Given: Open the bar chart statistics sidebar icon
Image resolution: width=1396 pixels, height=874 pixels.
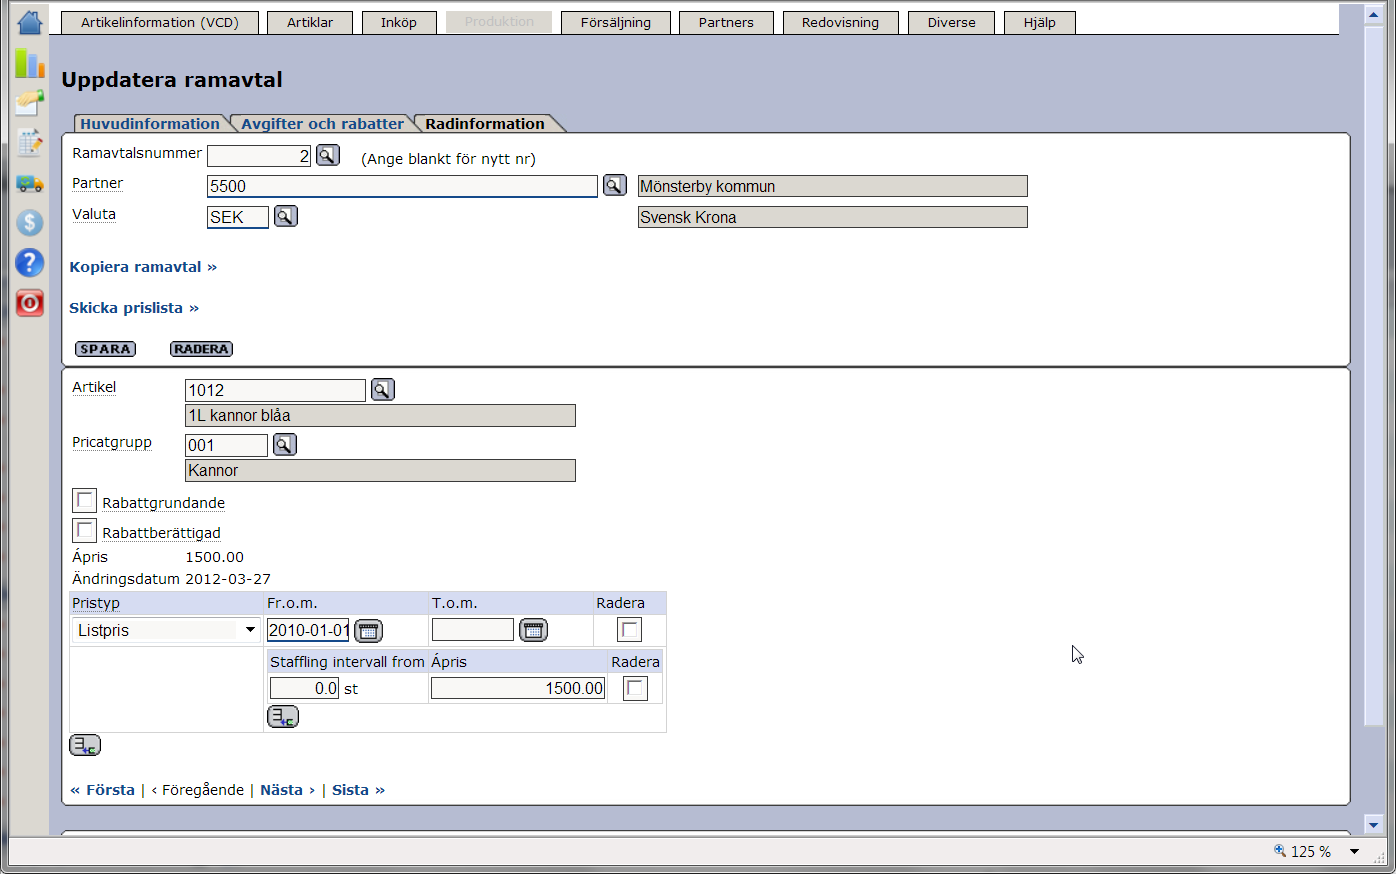Looking at the screenshot, I should coord(30,63).
